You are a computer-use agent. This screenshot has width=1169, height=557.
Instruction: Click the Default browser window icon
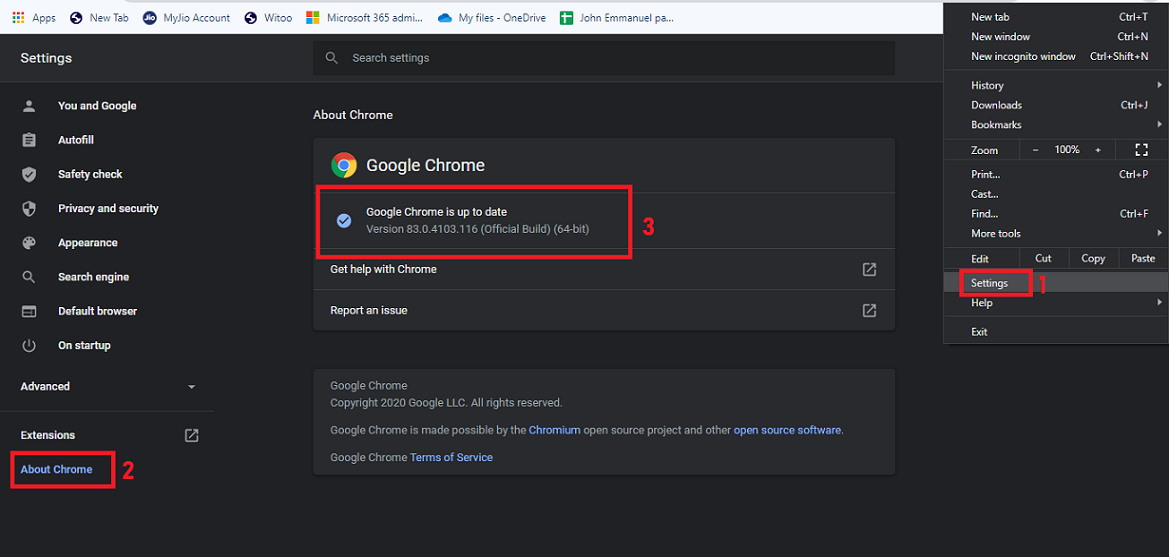[x=29, y=312]
